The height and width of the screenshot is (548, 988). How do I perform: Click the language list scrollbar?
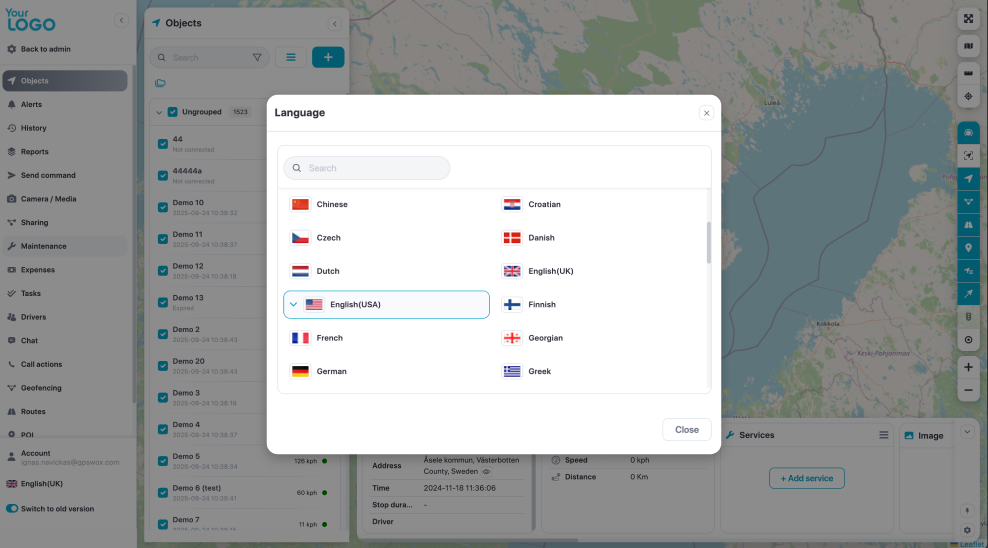[709, 243]
